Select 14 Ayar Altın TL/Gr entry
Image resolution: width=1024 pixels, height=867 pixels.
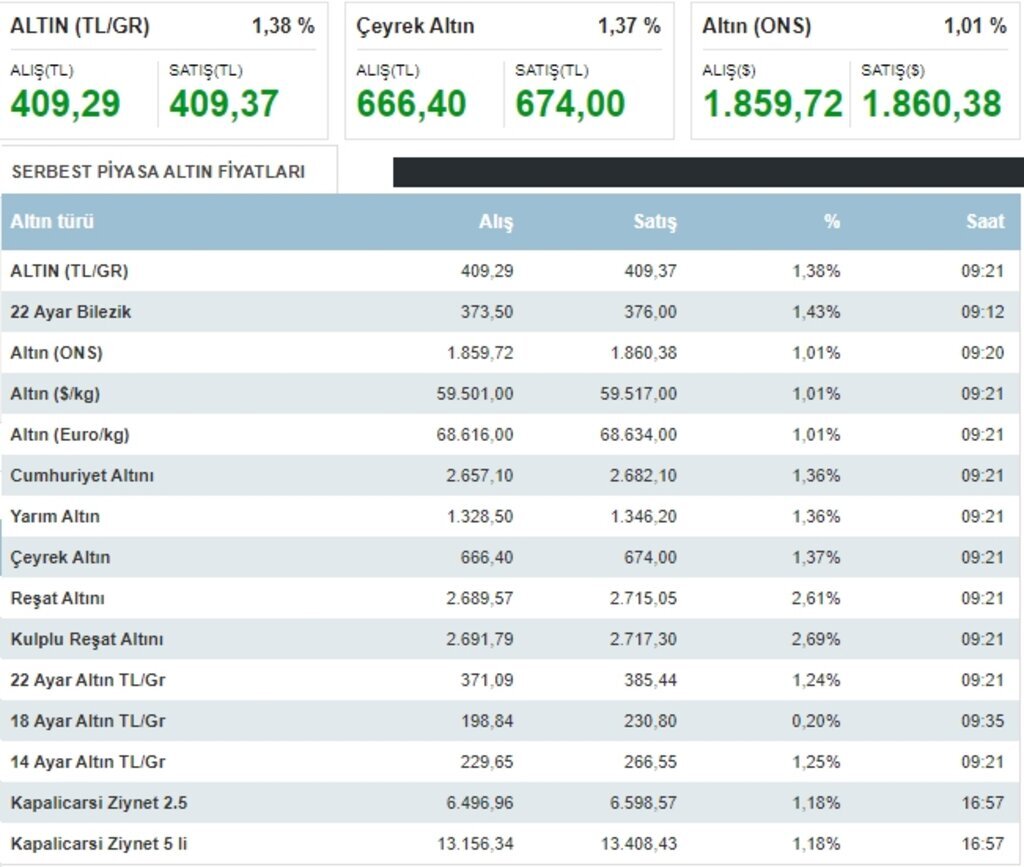coord(88,762)
